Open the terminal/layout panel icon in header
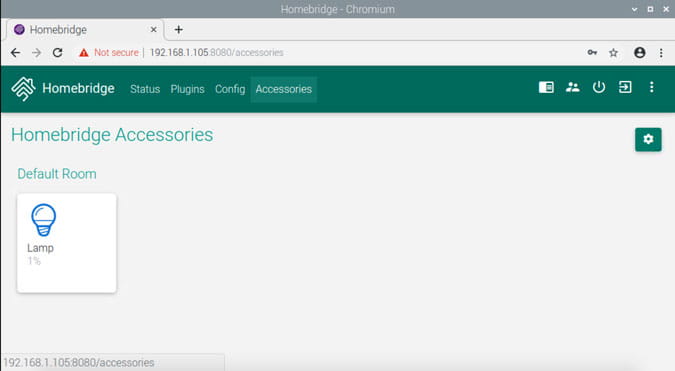Viewport: 675px width, 371px height. point(546,87)
